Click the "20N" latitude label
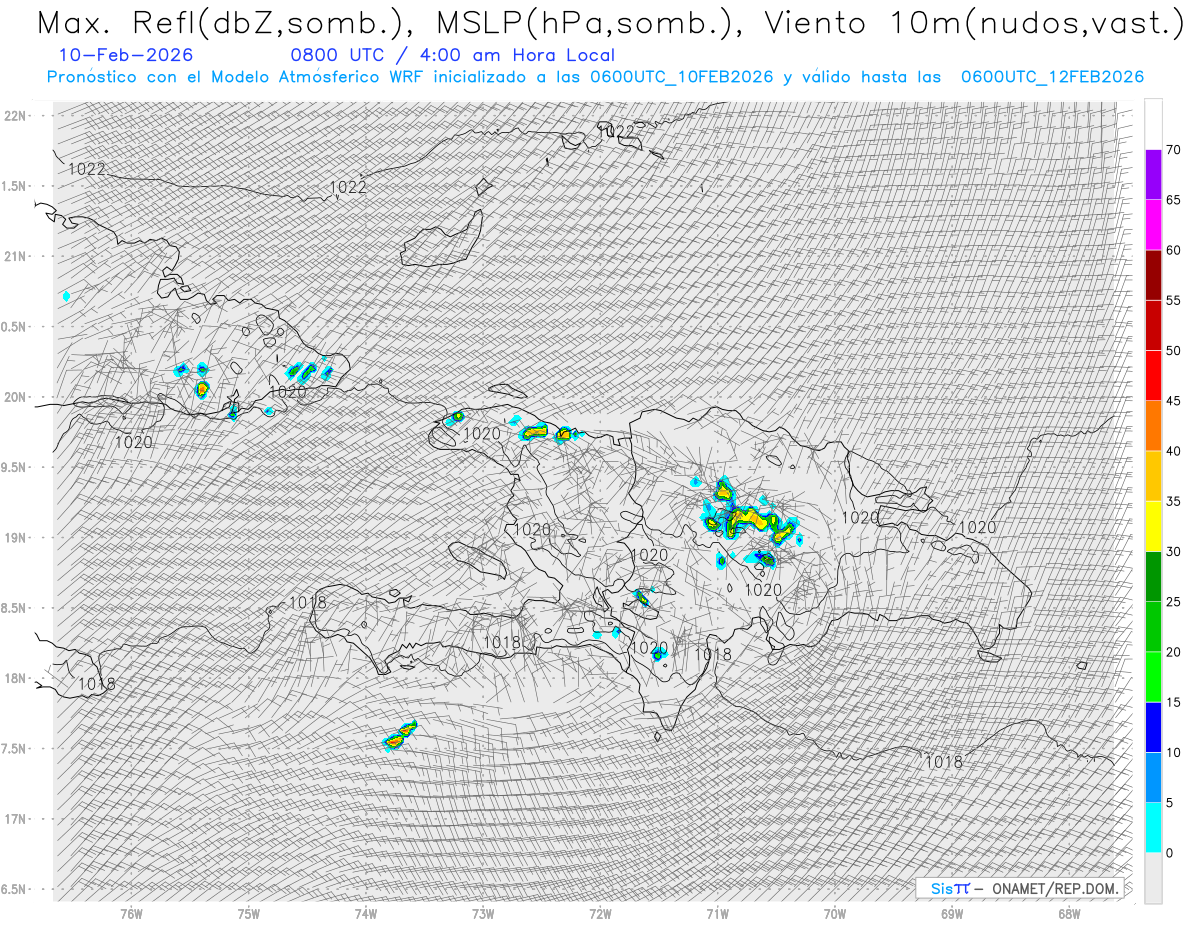 15,397
